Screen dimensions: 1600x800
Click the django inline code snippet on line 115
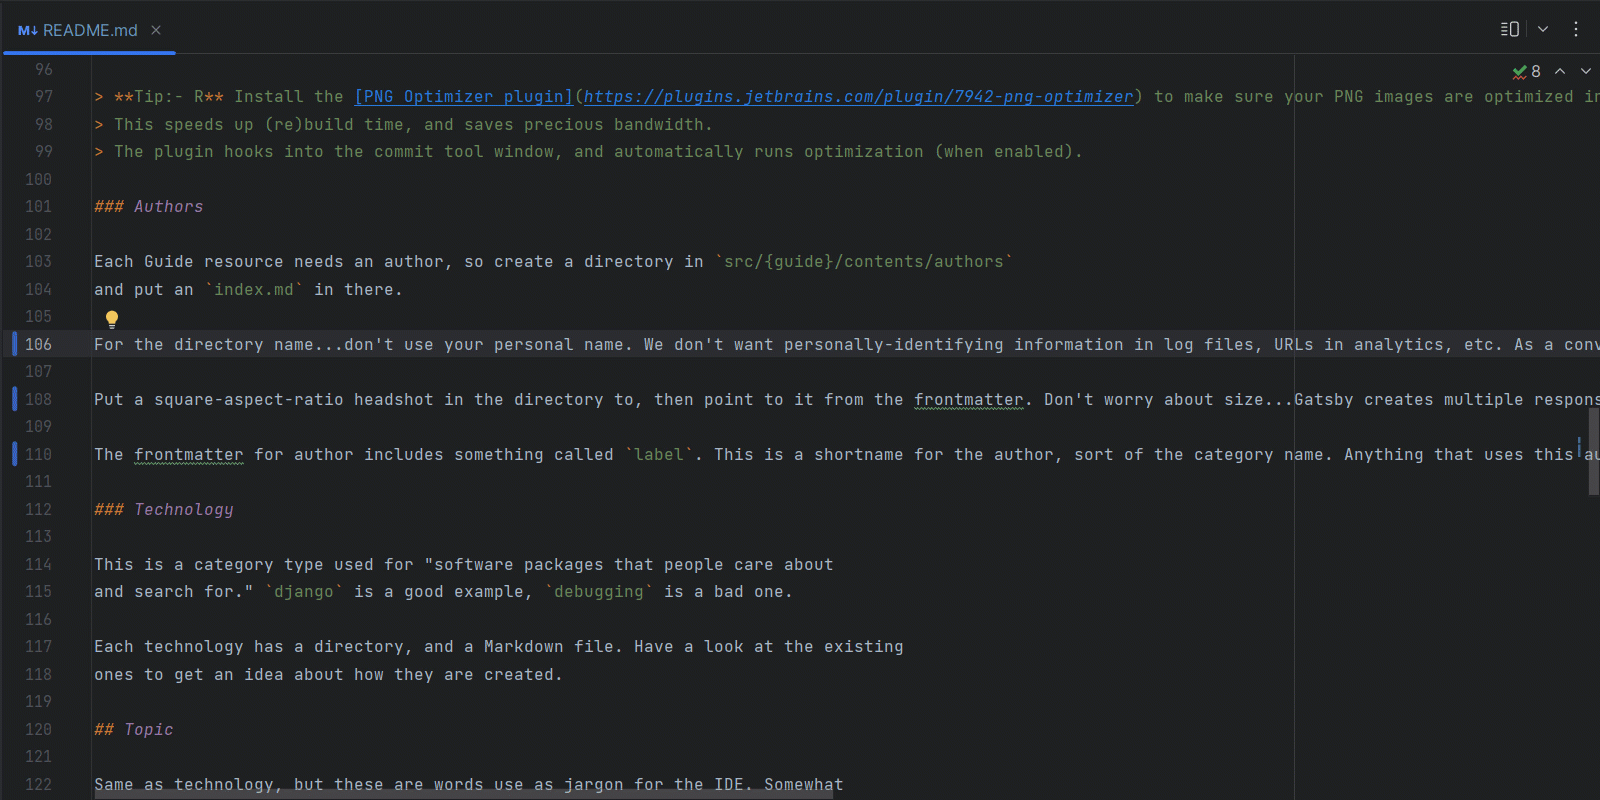tap(305, 591)
